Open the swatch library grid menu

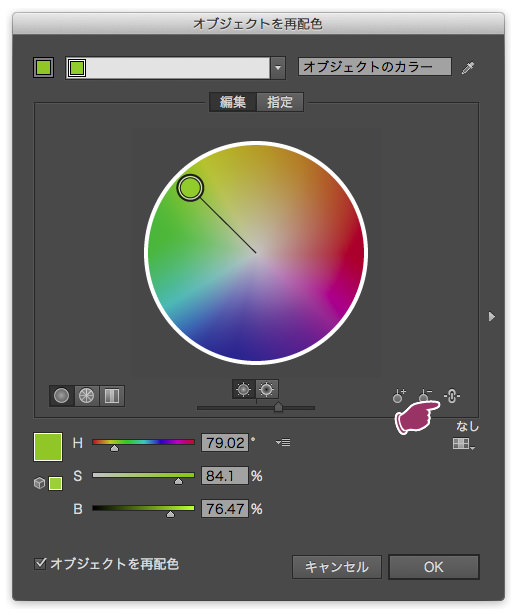pos(463,444)
